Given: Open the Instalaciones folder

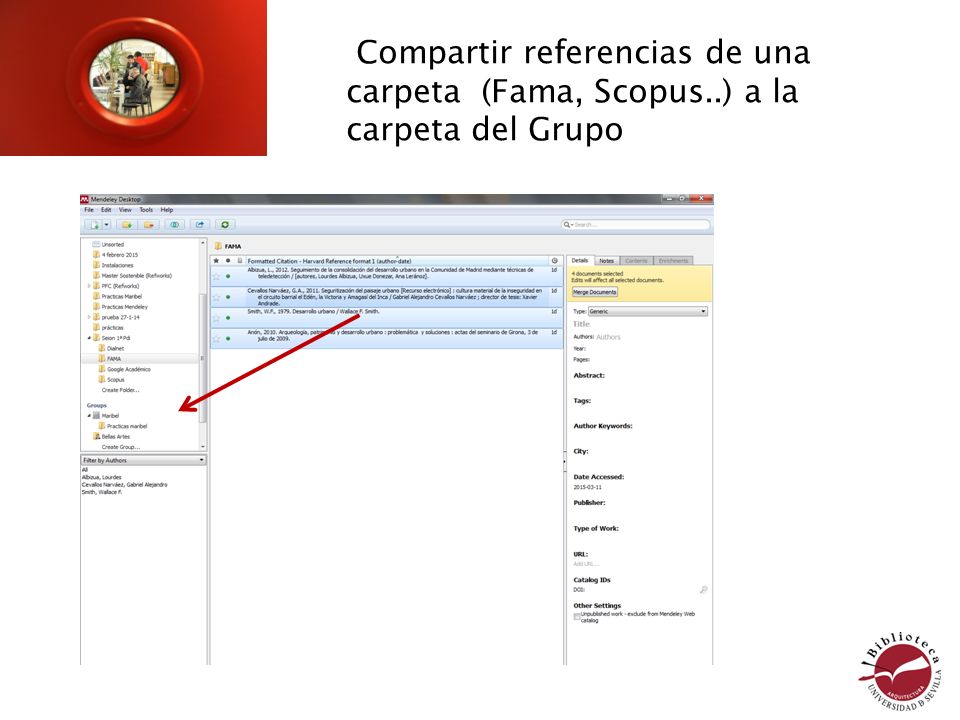Looking at the screenshot, I should (x=117, y=266).
